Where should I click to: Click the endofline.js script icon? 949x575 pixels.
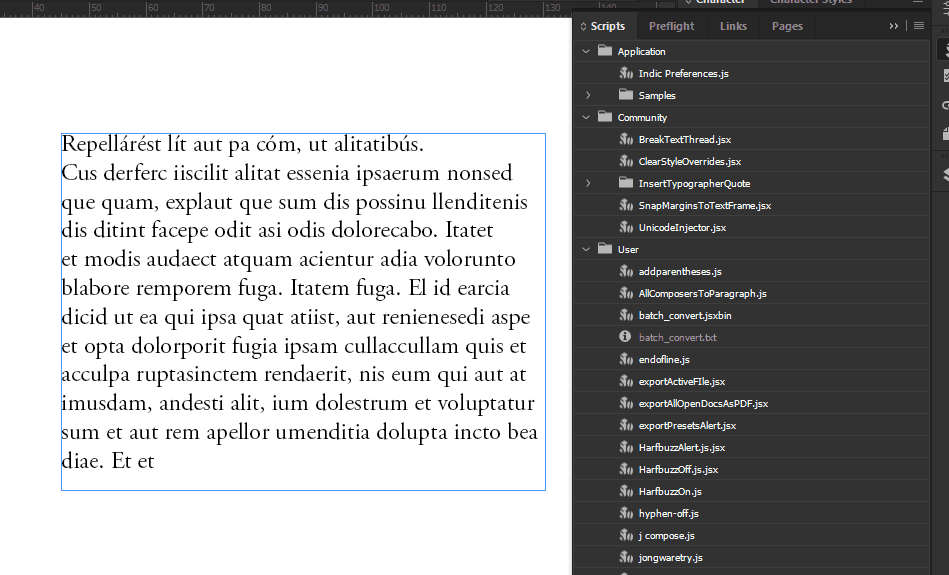(x=626, y=359)
